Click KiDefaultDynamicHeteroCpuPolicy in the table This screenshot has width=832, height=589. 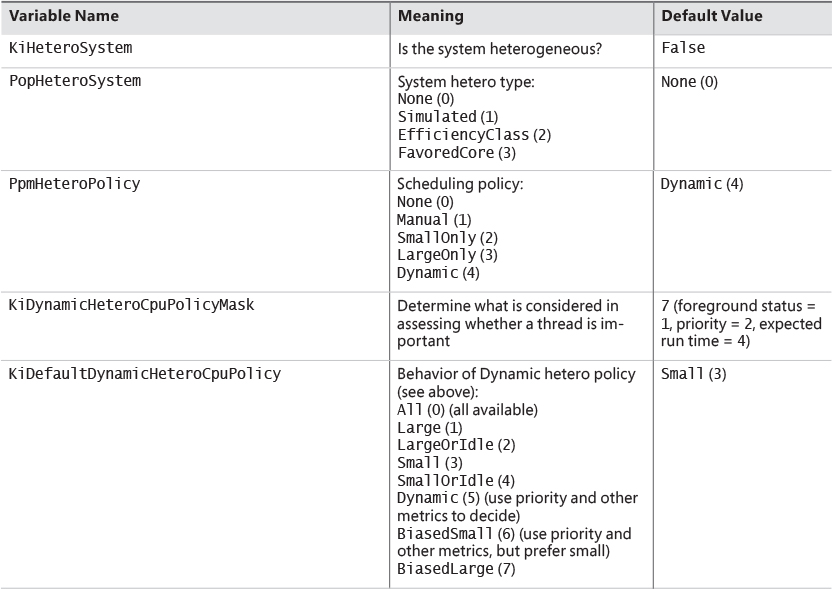tap(144, 374)
